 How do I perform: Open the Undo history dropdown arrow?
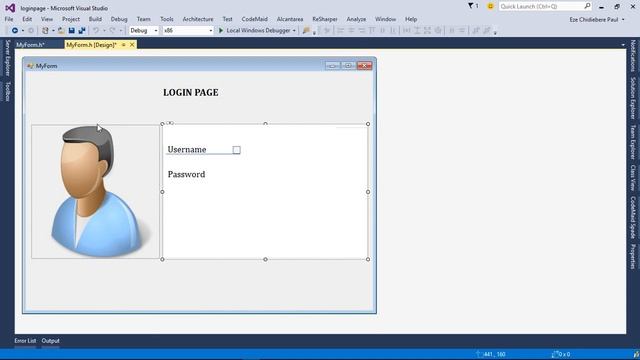tap(104, 31)
